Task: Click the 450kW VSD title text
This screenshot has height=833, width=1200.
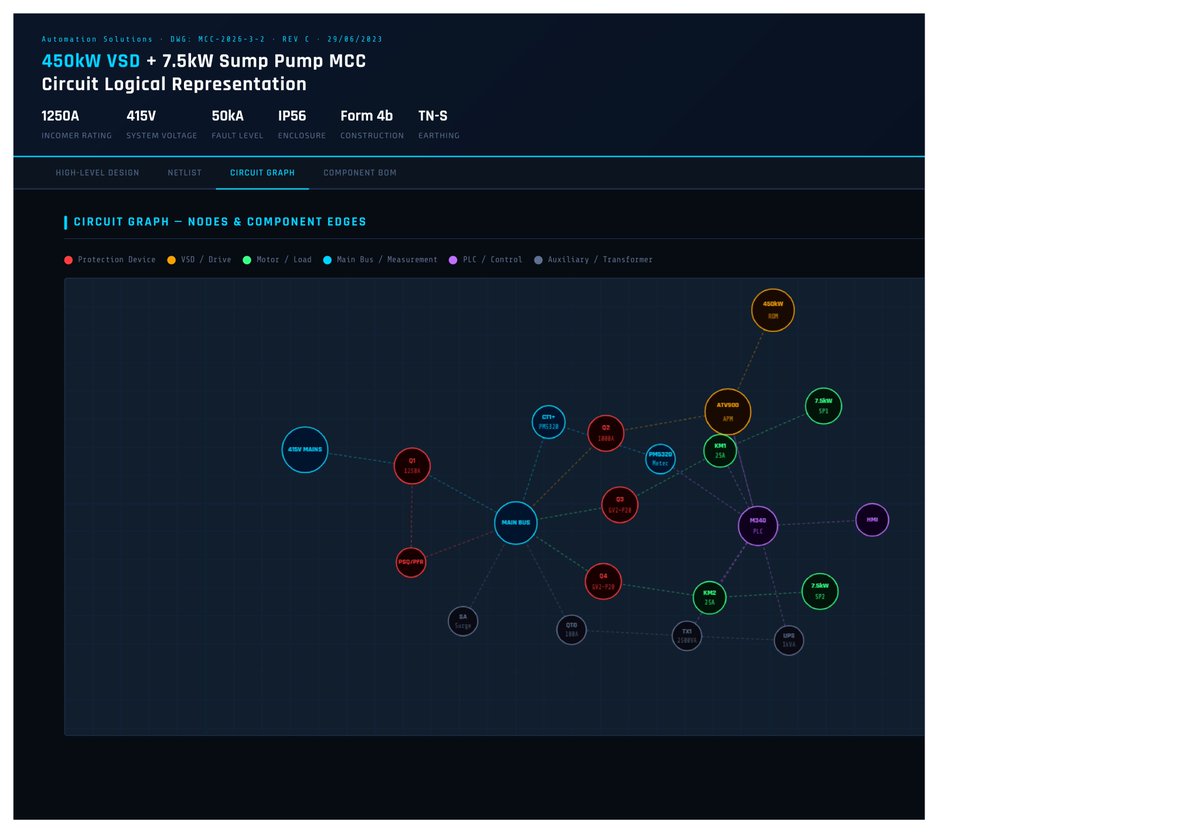Action: pos(91,61)
